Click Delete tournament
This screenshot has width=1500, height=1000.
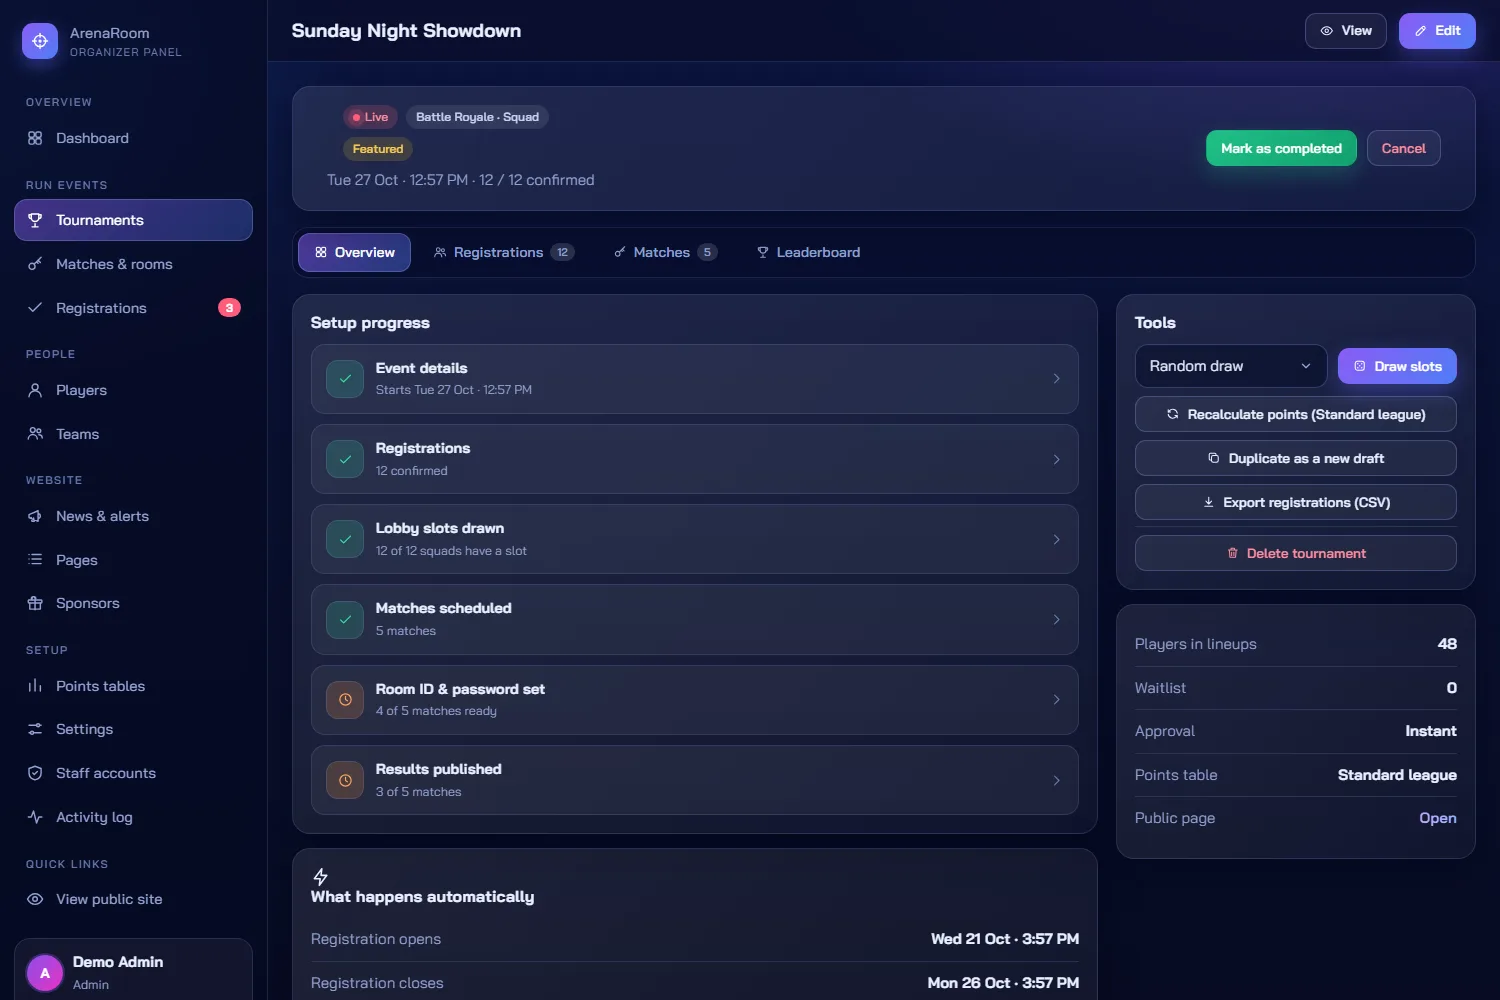point(1295,553)
